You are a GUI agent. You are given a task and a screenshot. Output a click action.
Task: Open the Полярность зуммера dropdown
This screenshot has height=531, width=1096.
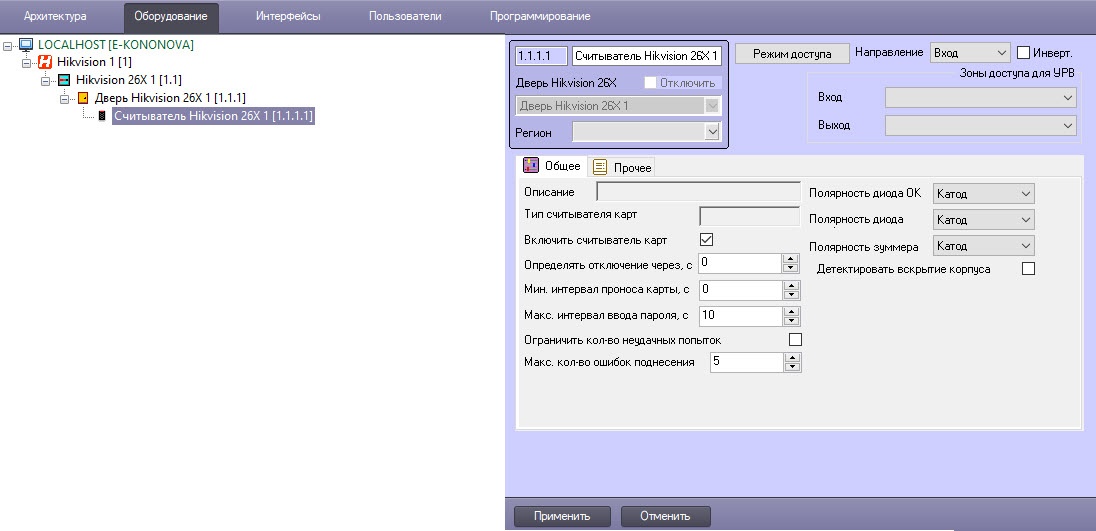(983, 245)
